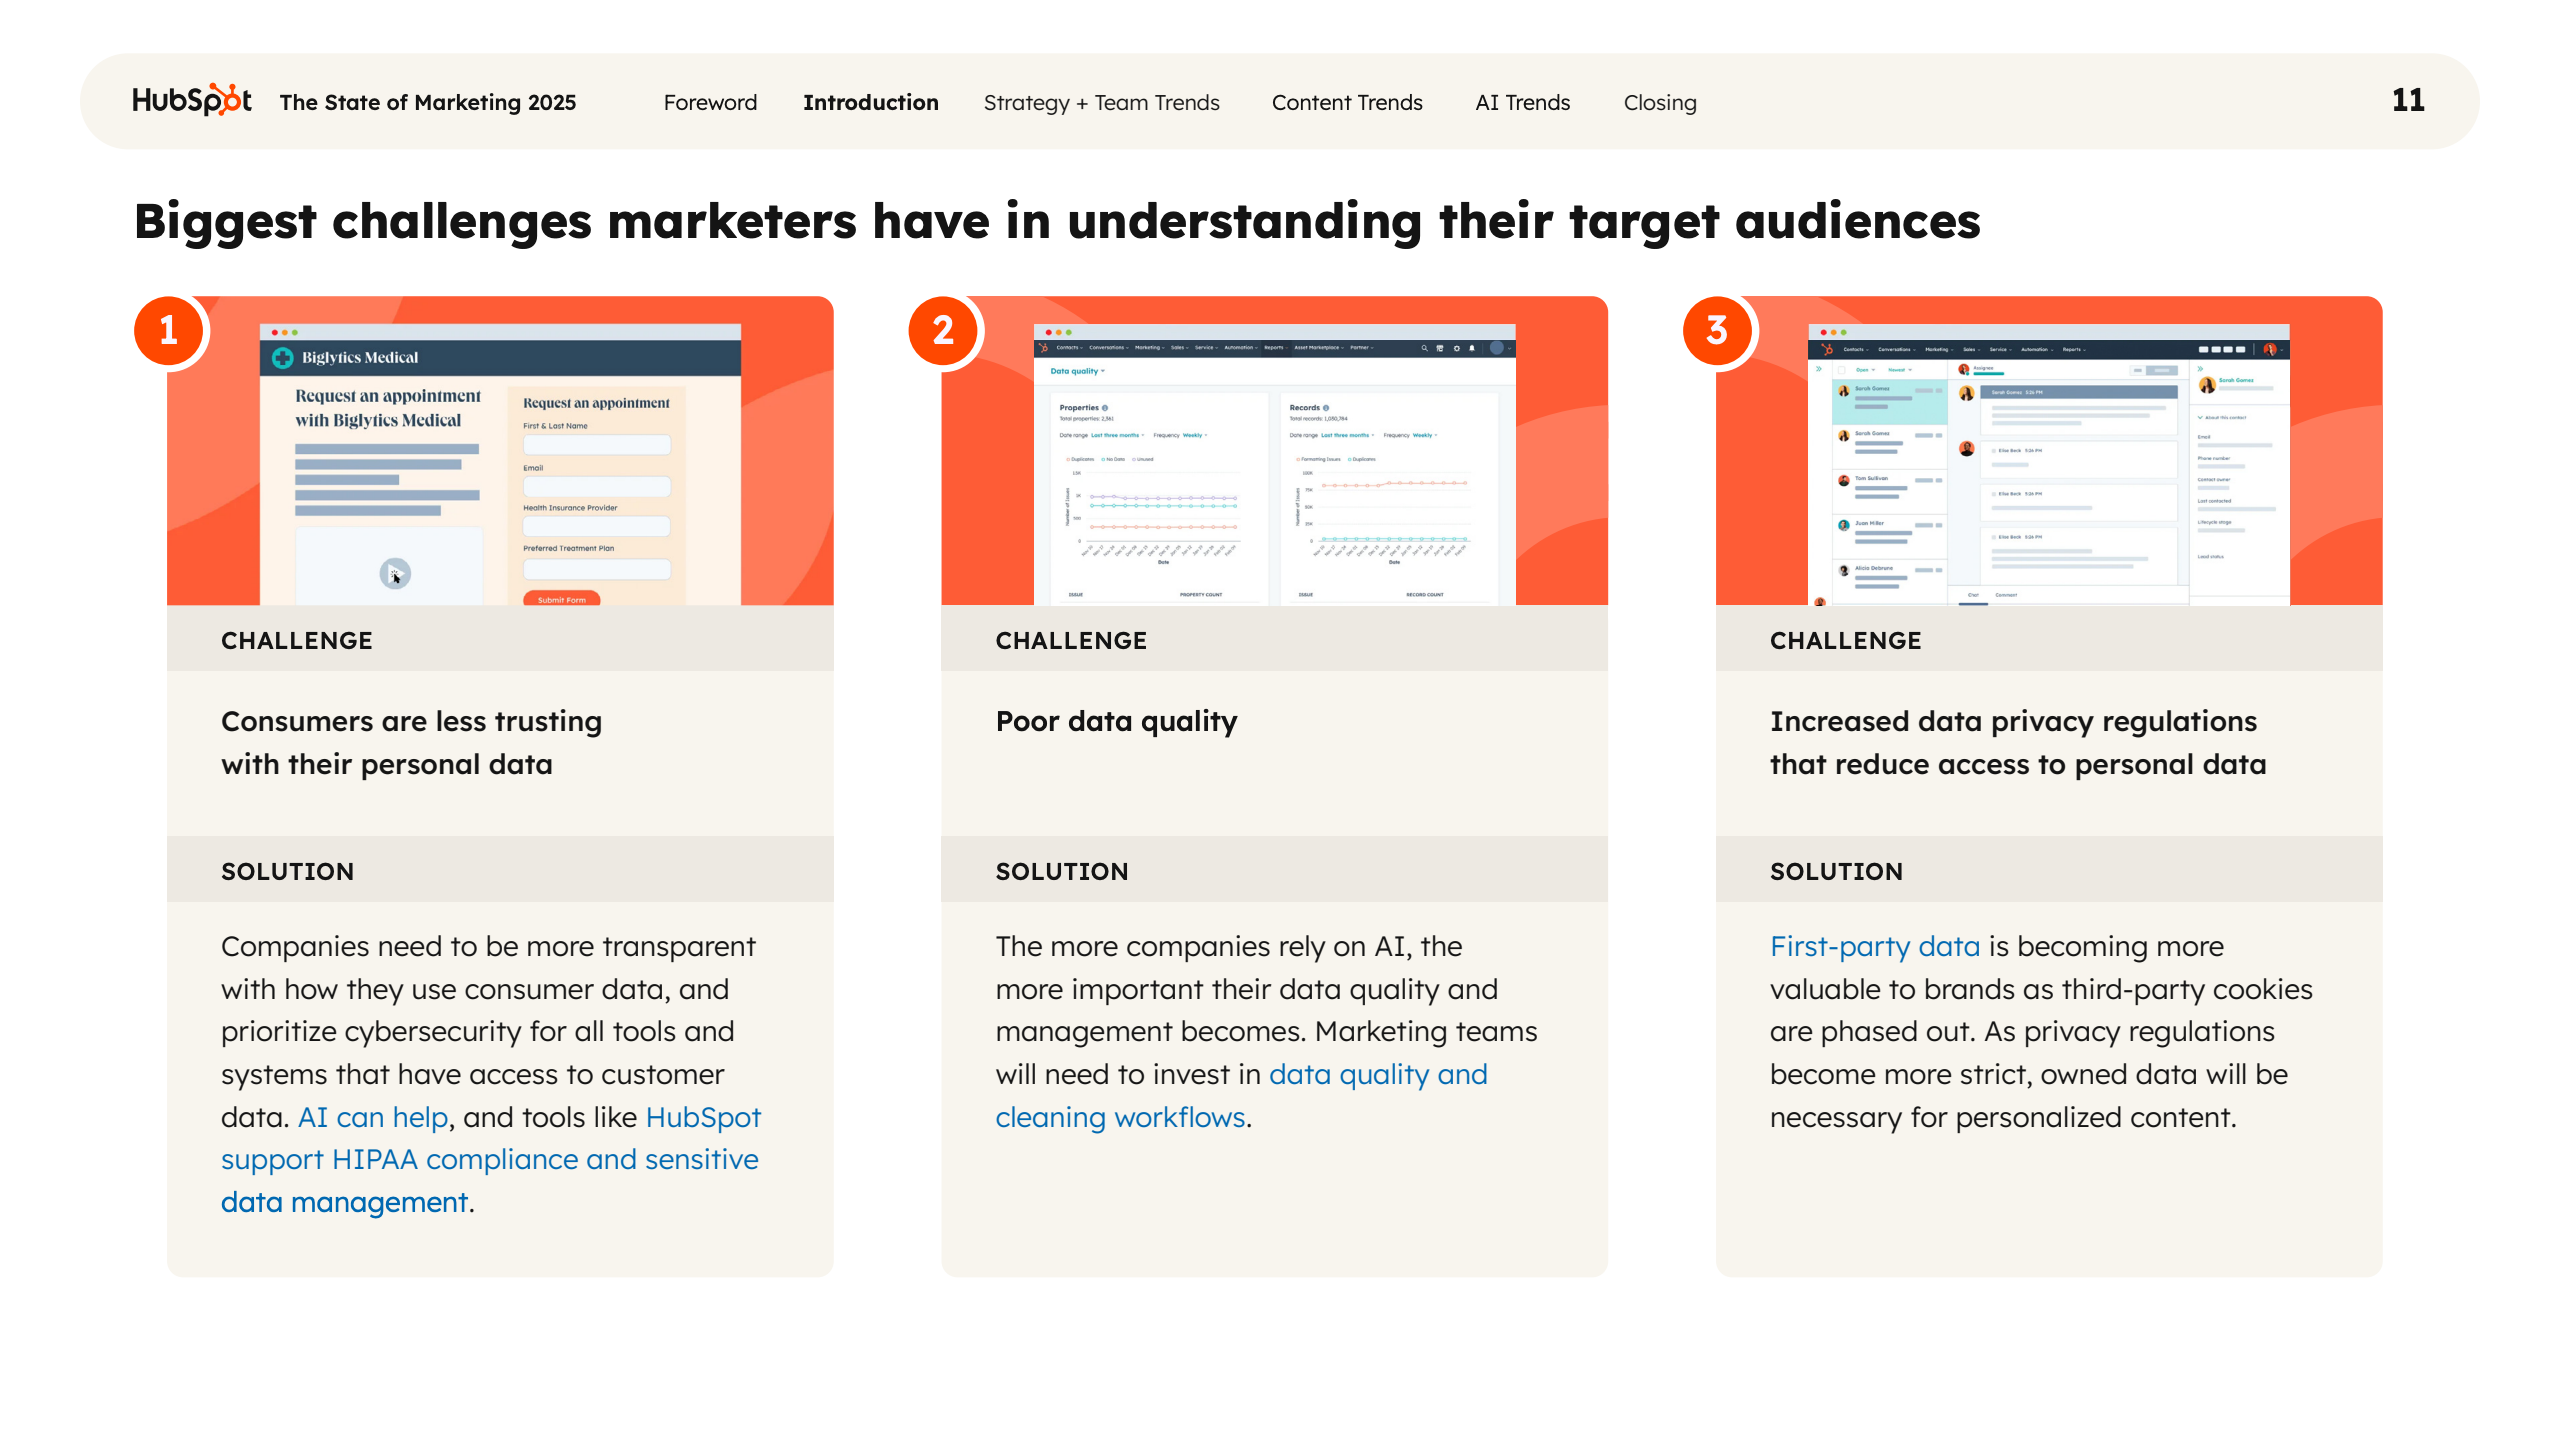Click the Submit Form button in mockup
The image size is (2560, 1440).
(561, 599)
